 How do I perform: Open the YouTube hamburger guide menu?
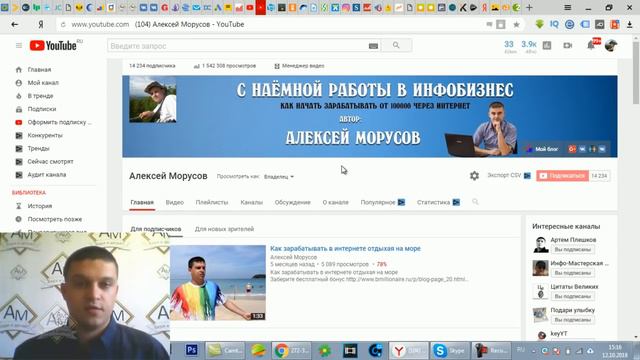coord(19,45)
